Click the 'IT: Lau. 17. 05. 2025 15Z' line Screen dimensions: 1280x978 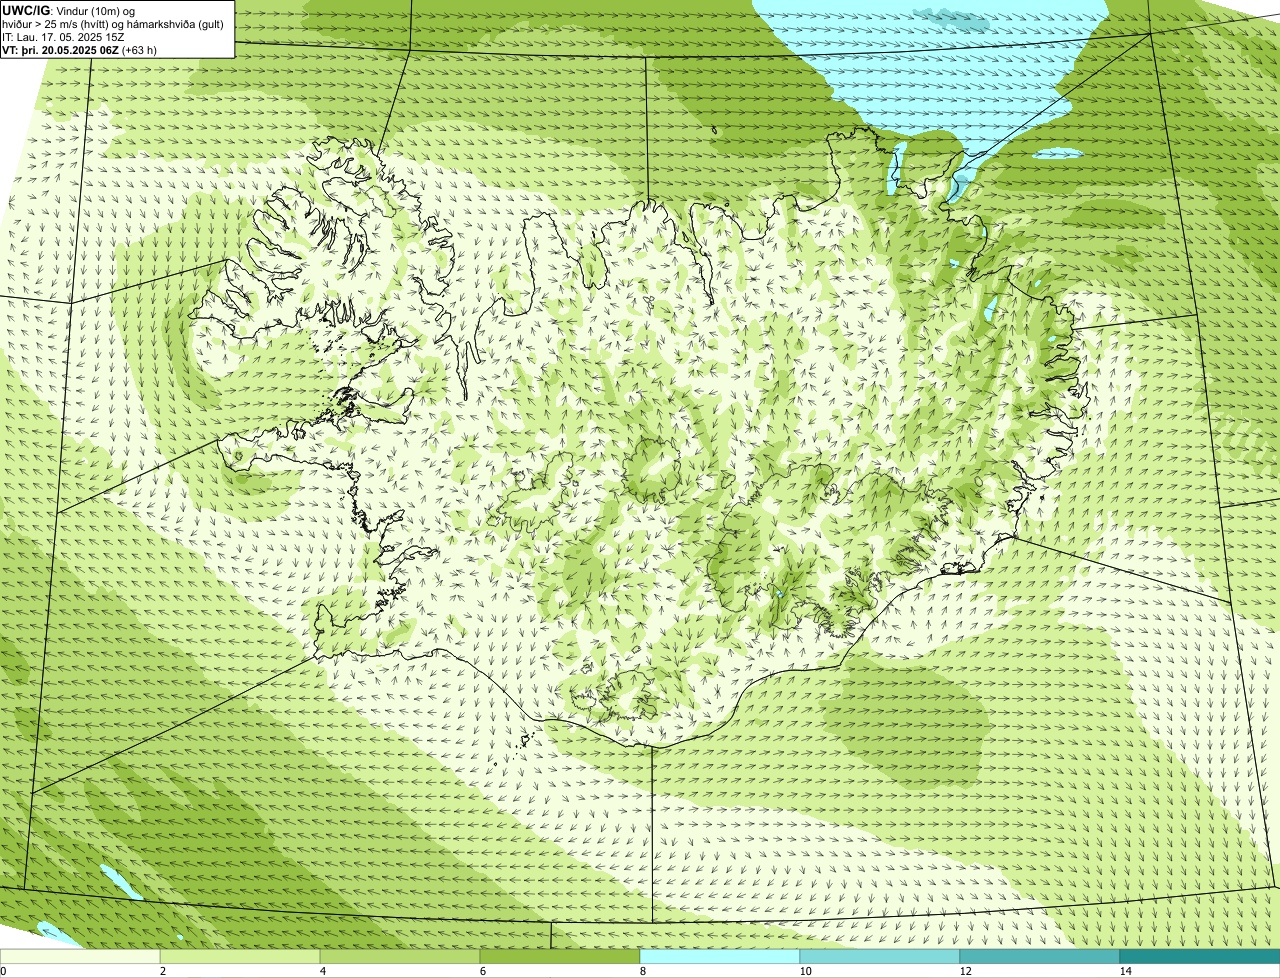[64, 36]
